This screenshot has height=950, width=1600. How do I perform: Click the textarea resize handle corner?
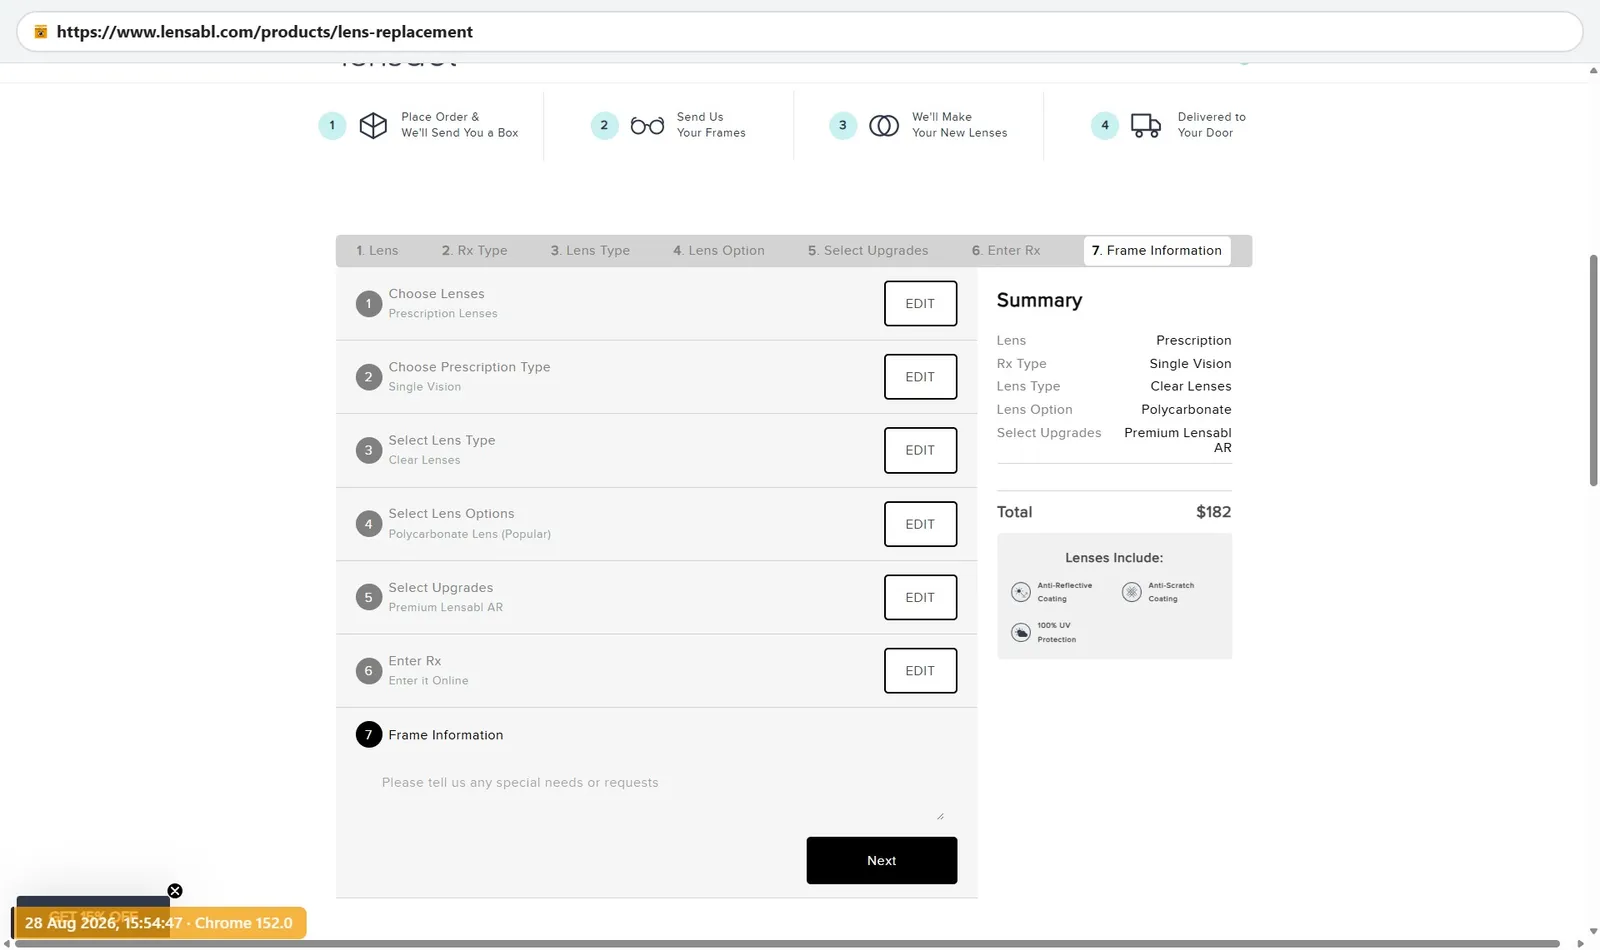tap(940, 816)
